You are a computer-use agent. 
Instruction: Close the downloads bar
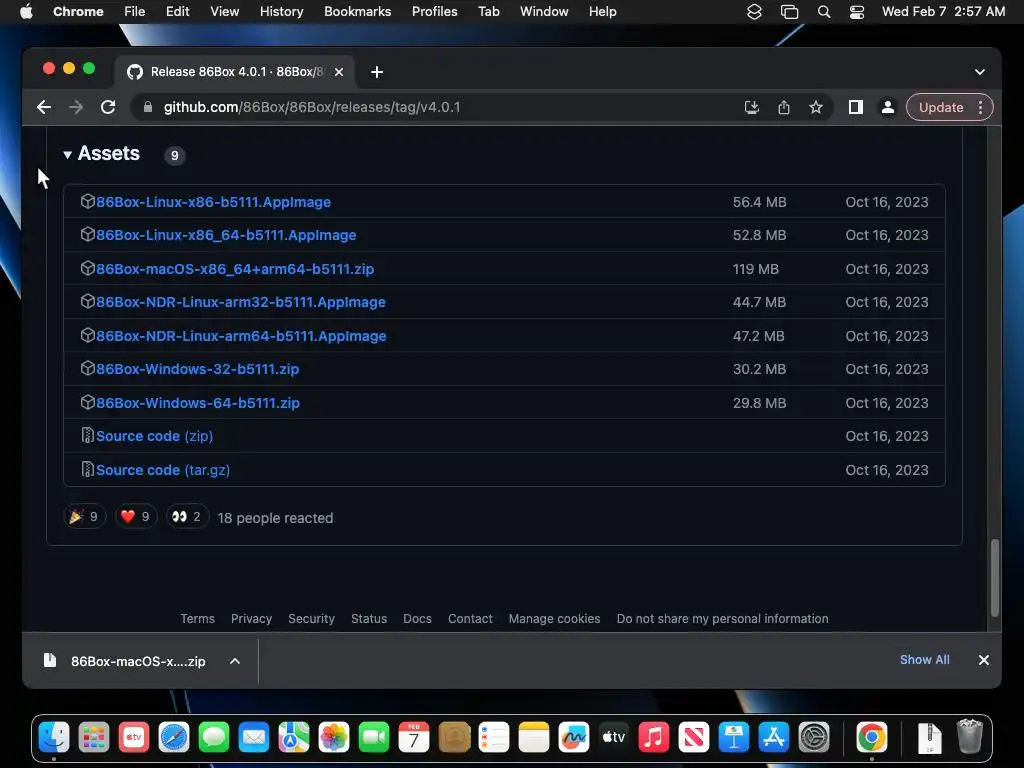984,660
